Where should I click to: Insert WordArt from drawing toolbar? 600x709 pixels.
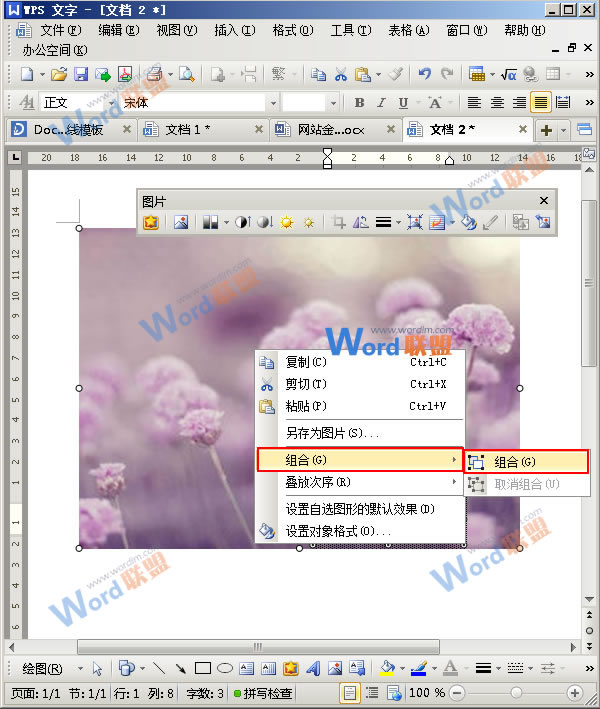pos(313,668)
